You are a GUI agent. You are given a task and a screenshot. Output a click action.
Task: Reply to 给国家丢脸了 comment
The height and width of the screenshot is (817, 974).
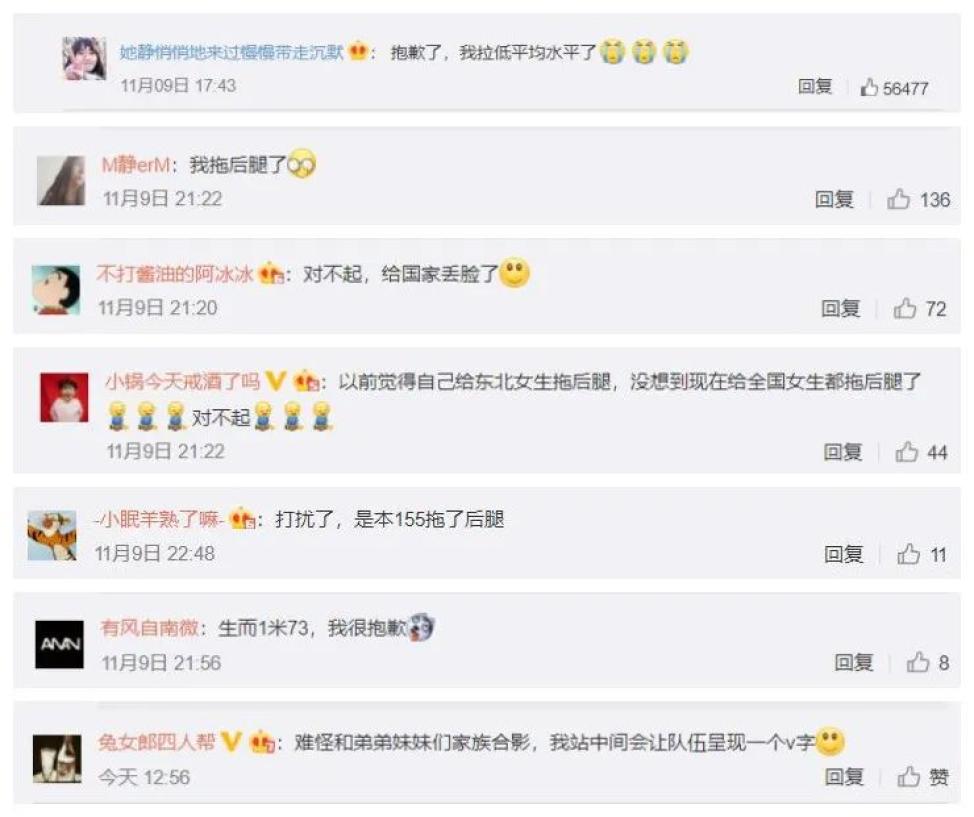click(840, 308)
